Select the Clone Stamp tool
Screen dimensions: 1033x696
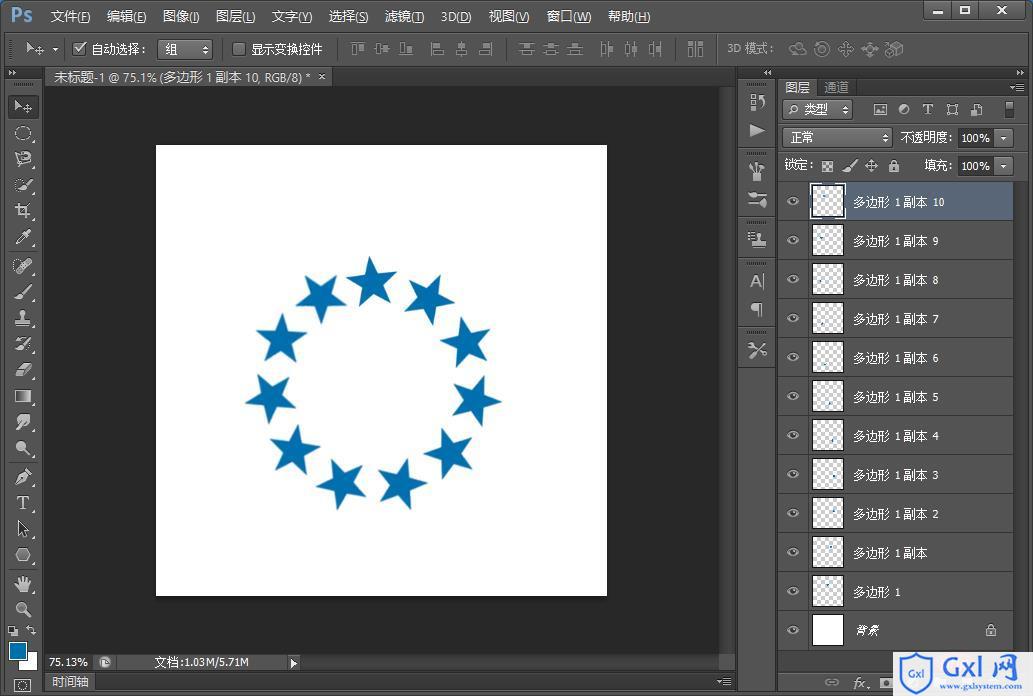[x=23, y=318]
